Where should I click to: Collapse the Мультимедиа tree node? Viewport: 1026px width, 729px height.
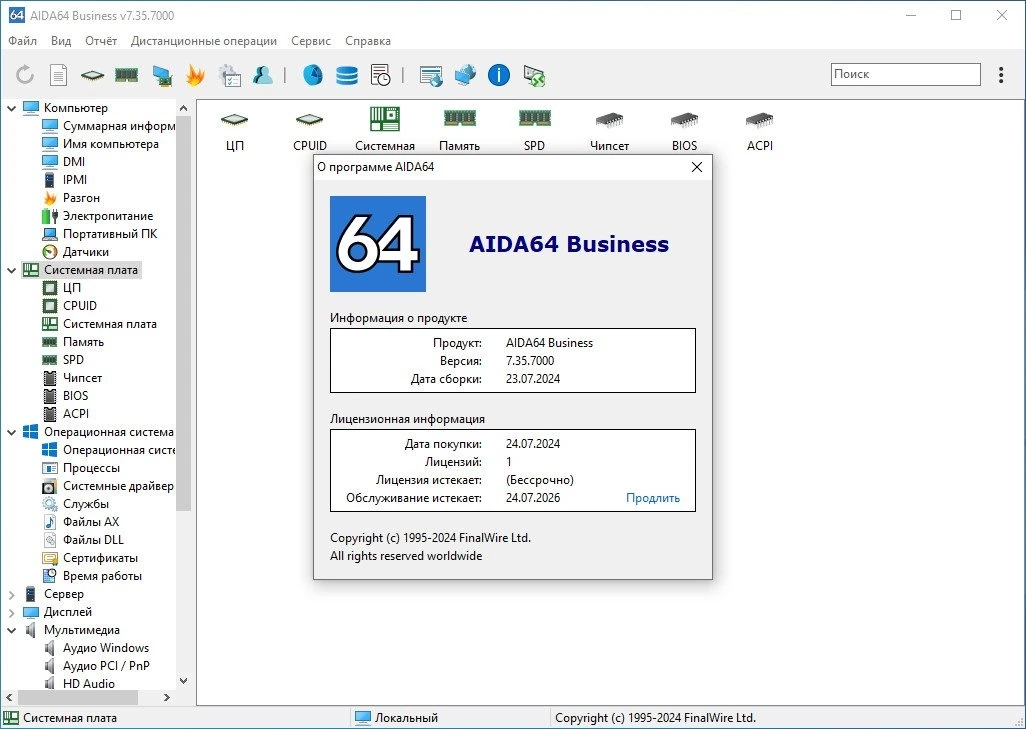pyautogui.click(x=11, y=630)
